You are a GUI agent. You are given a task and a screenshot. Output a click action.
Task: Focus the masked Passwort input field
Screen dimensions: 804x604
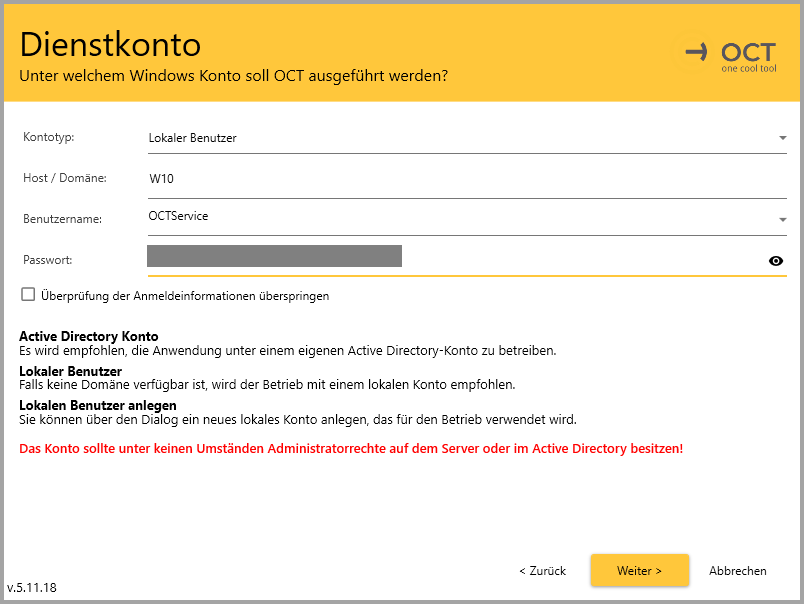click(450, 258)
